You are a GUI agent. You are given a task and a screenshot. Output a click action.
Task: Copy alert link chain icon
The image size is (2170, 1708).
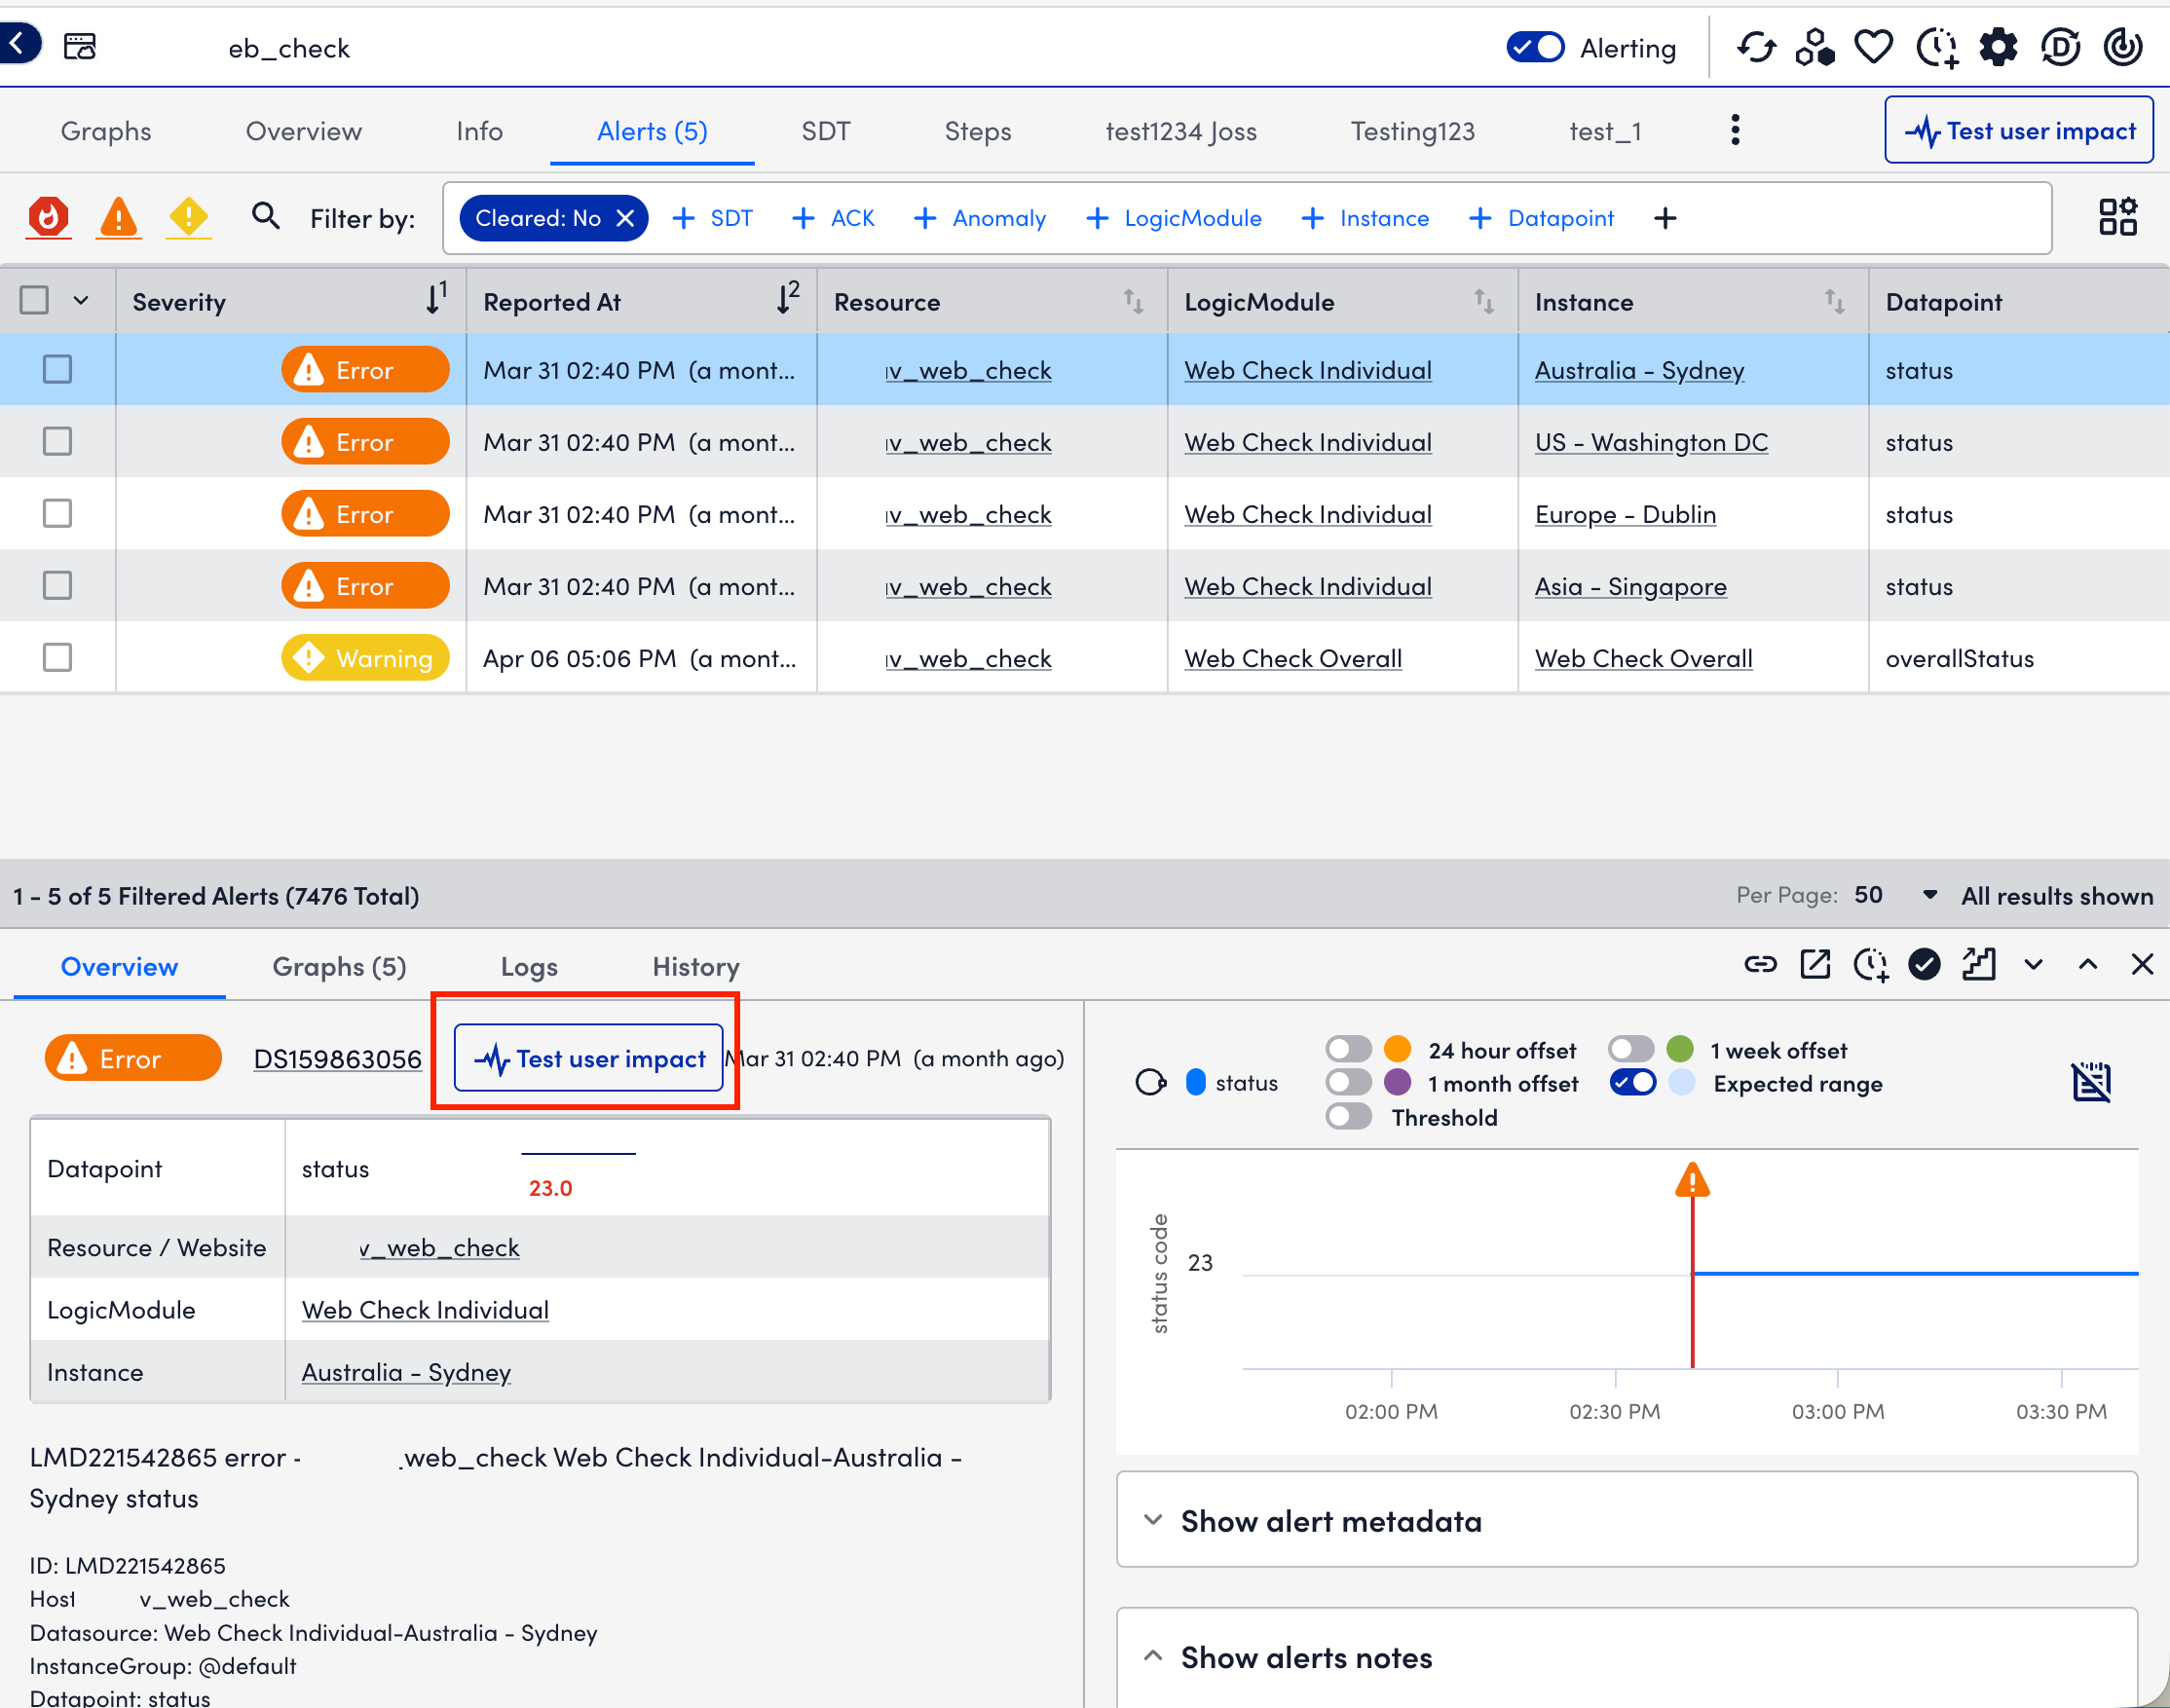(1761, 964)
